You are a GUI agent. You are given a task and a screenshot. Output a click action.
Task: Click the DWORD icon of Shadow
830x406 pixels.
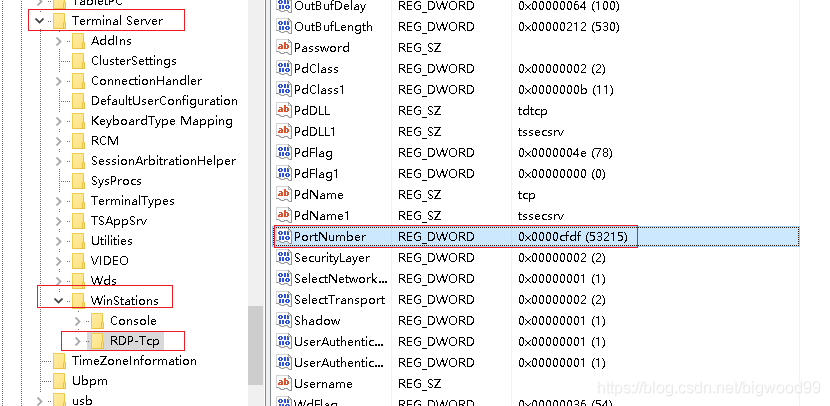coord(284,320)
